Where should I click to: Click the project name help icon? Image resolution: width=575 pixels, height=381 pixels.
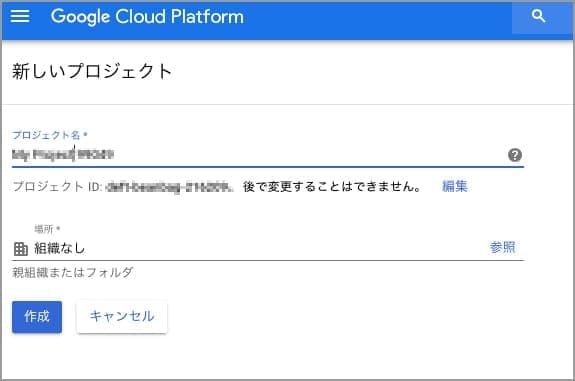[x=515, y=155]
